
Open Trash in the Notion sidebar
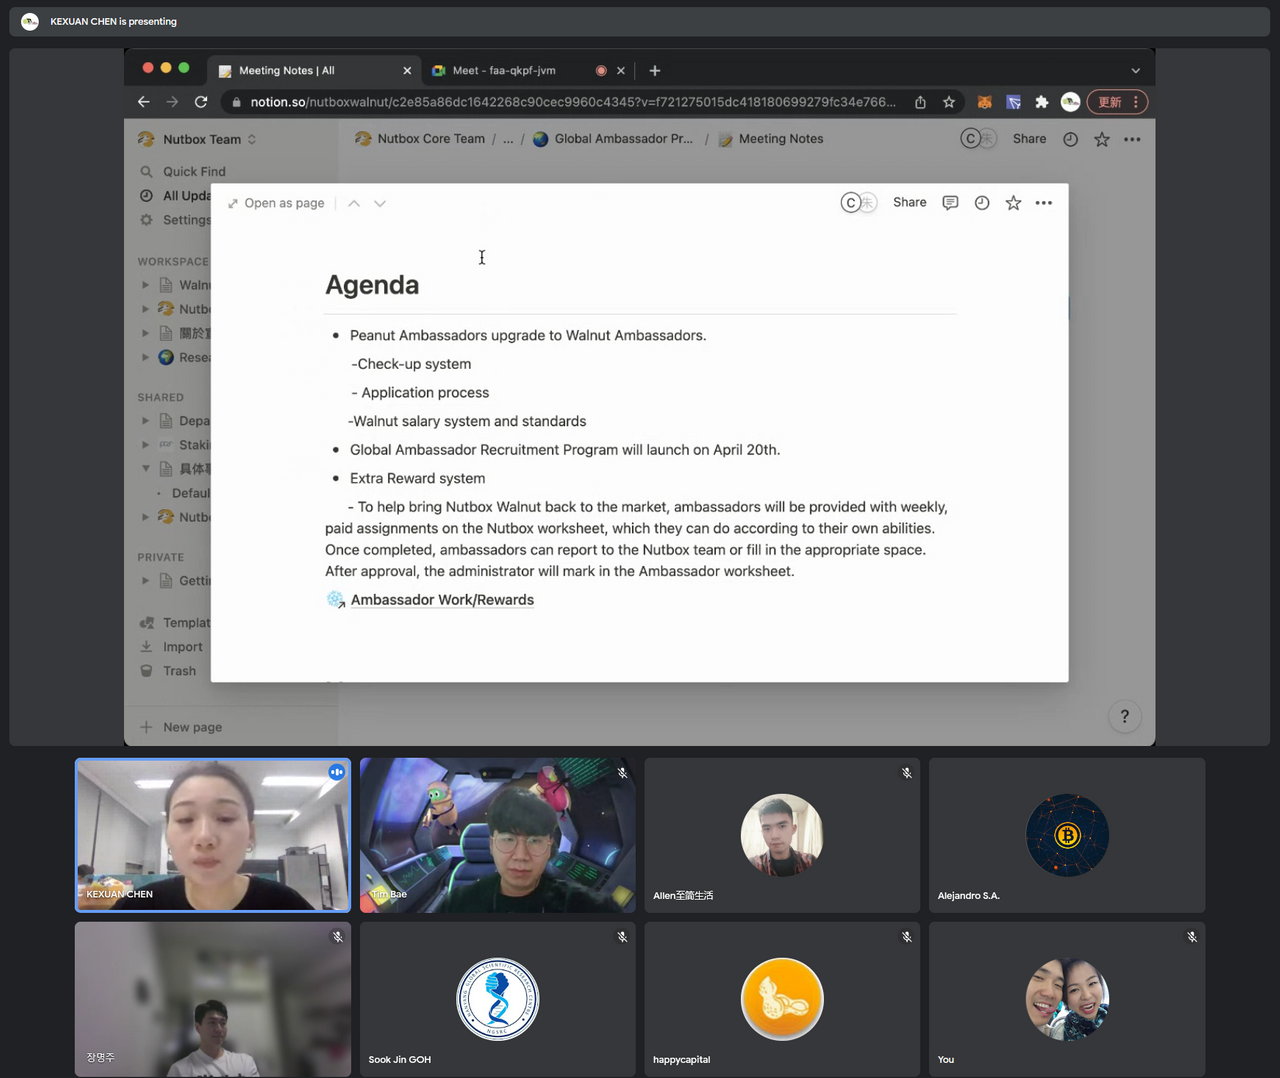point(168,671)
